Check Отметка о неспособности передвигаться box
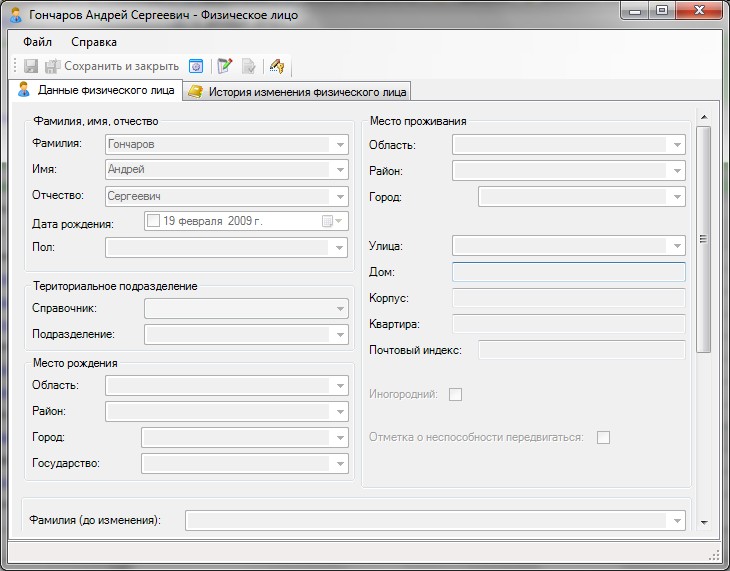 [603, 437]
